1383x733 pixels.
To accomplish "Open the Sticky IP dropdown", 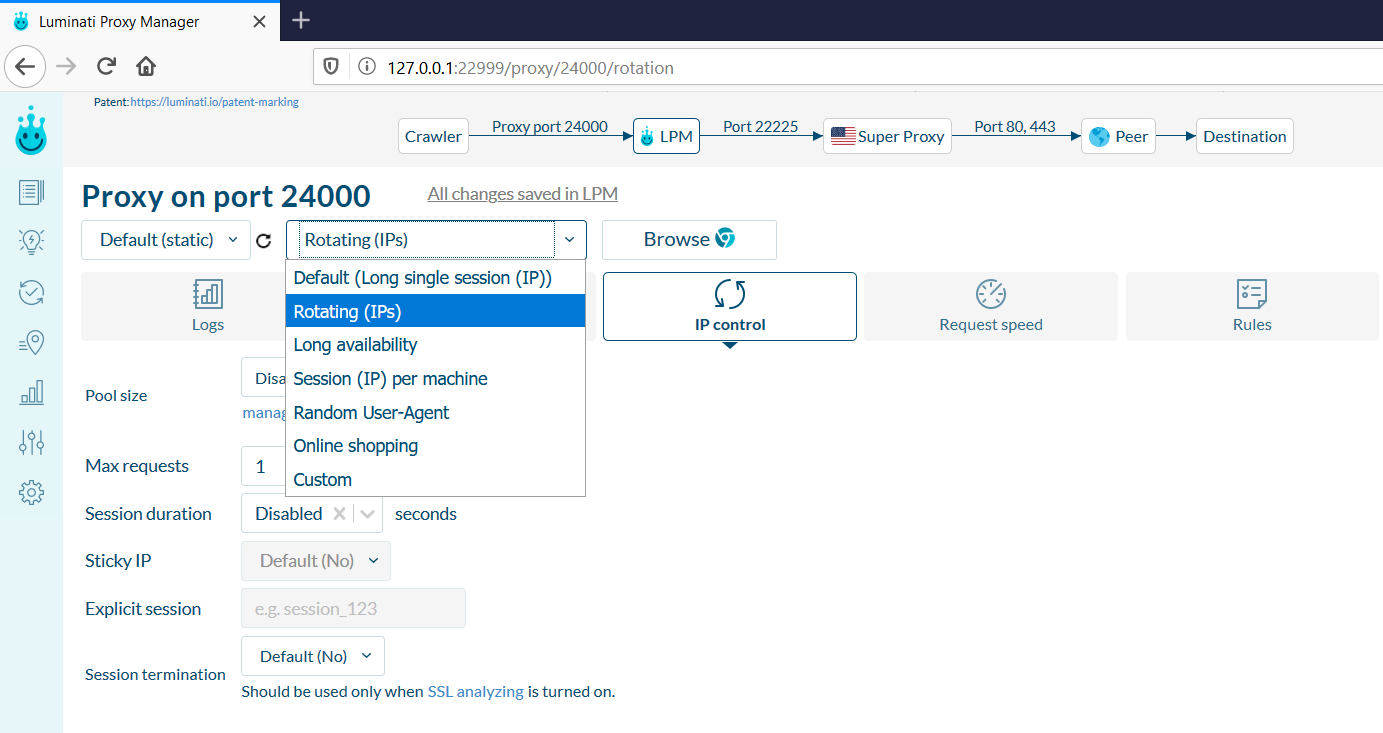I will tap(316, 561).
